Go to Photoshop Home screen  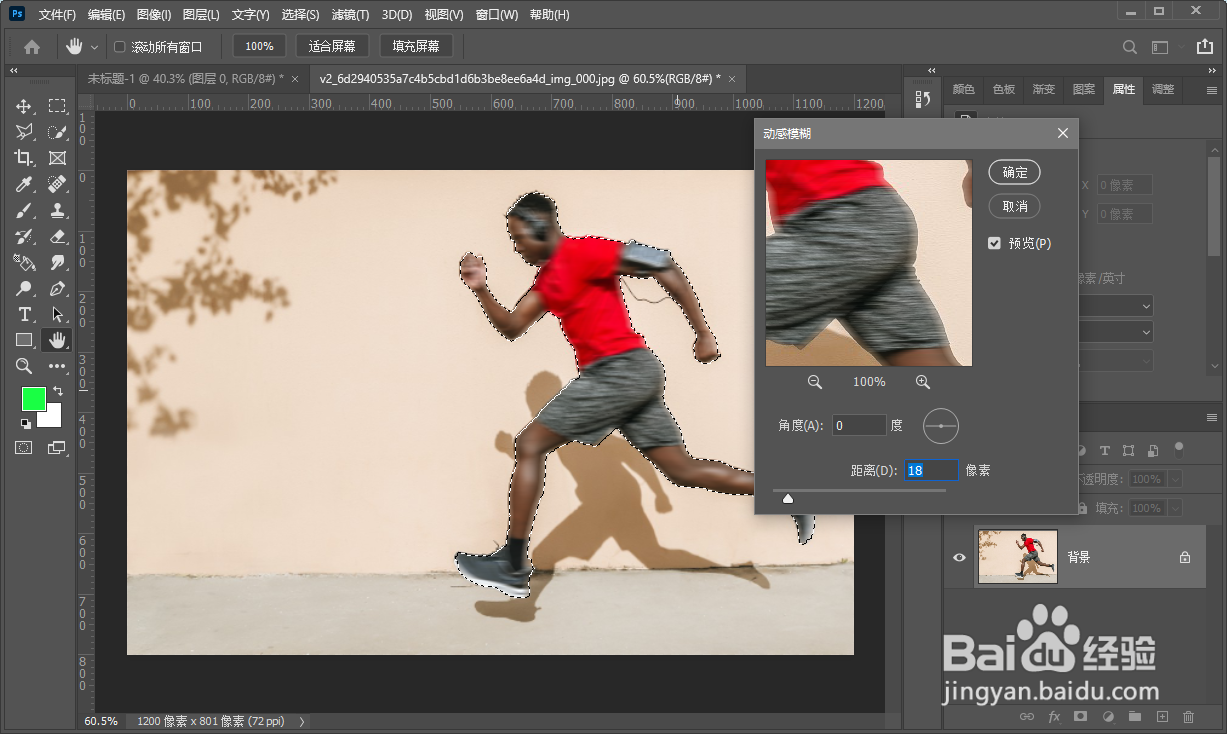point(32,46)
